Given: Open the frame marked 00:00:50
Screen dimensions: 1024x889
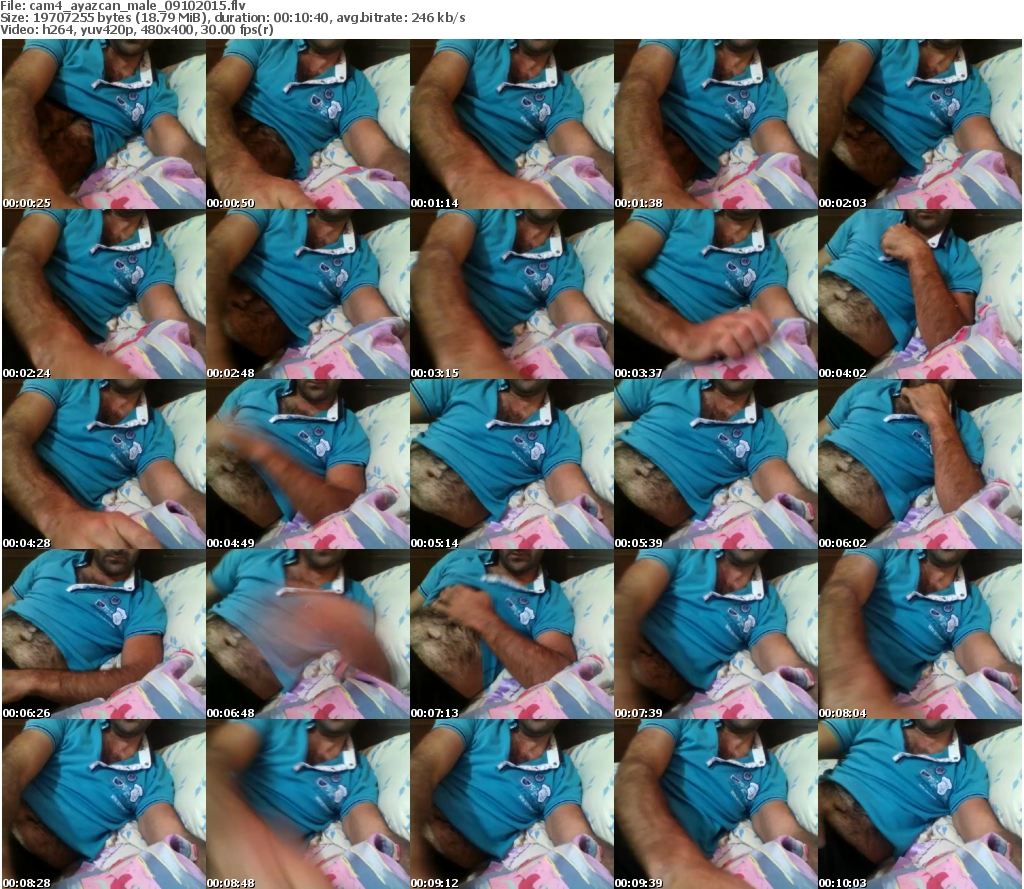Looking at the screenshot, I should (308, 124).
